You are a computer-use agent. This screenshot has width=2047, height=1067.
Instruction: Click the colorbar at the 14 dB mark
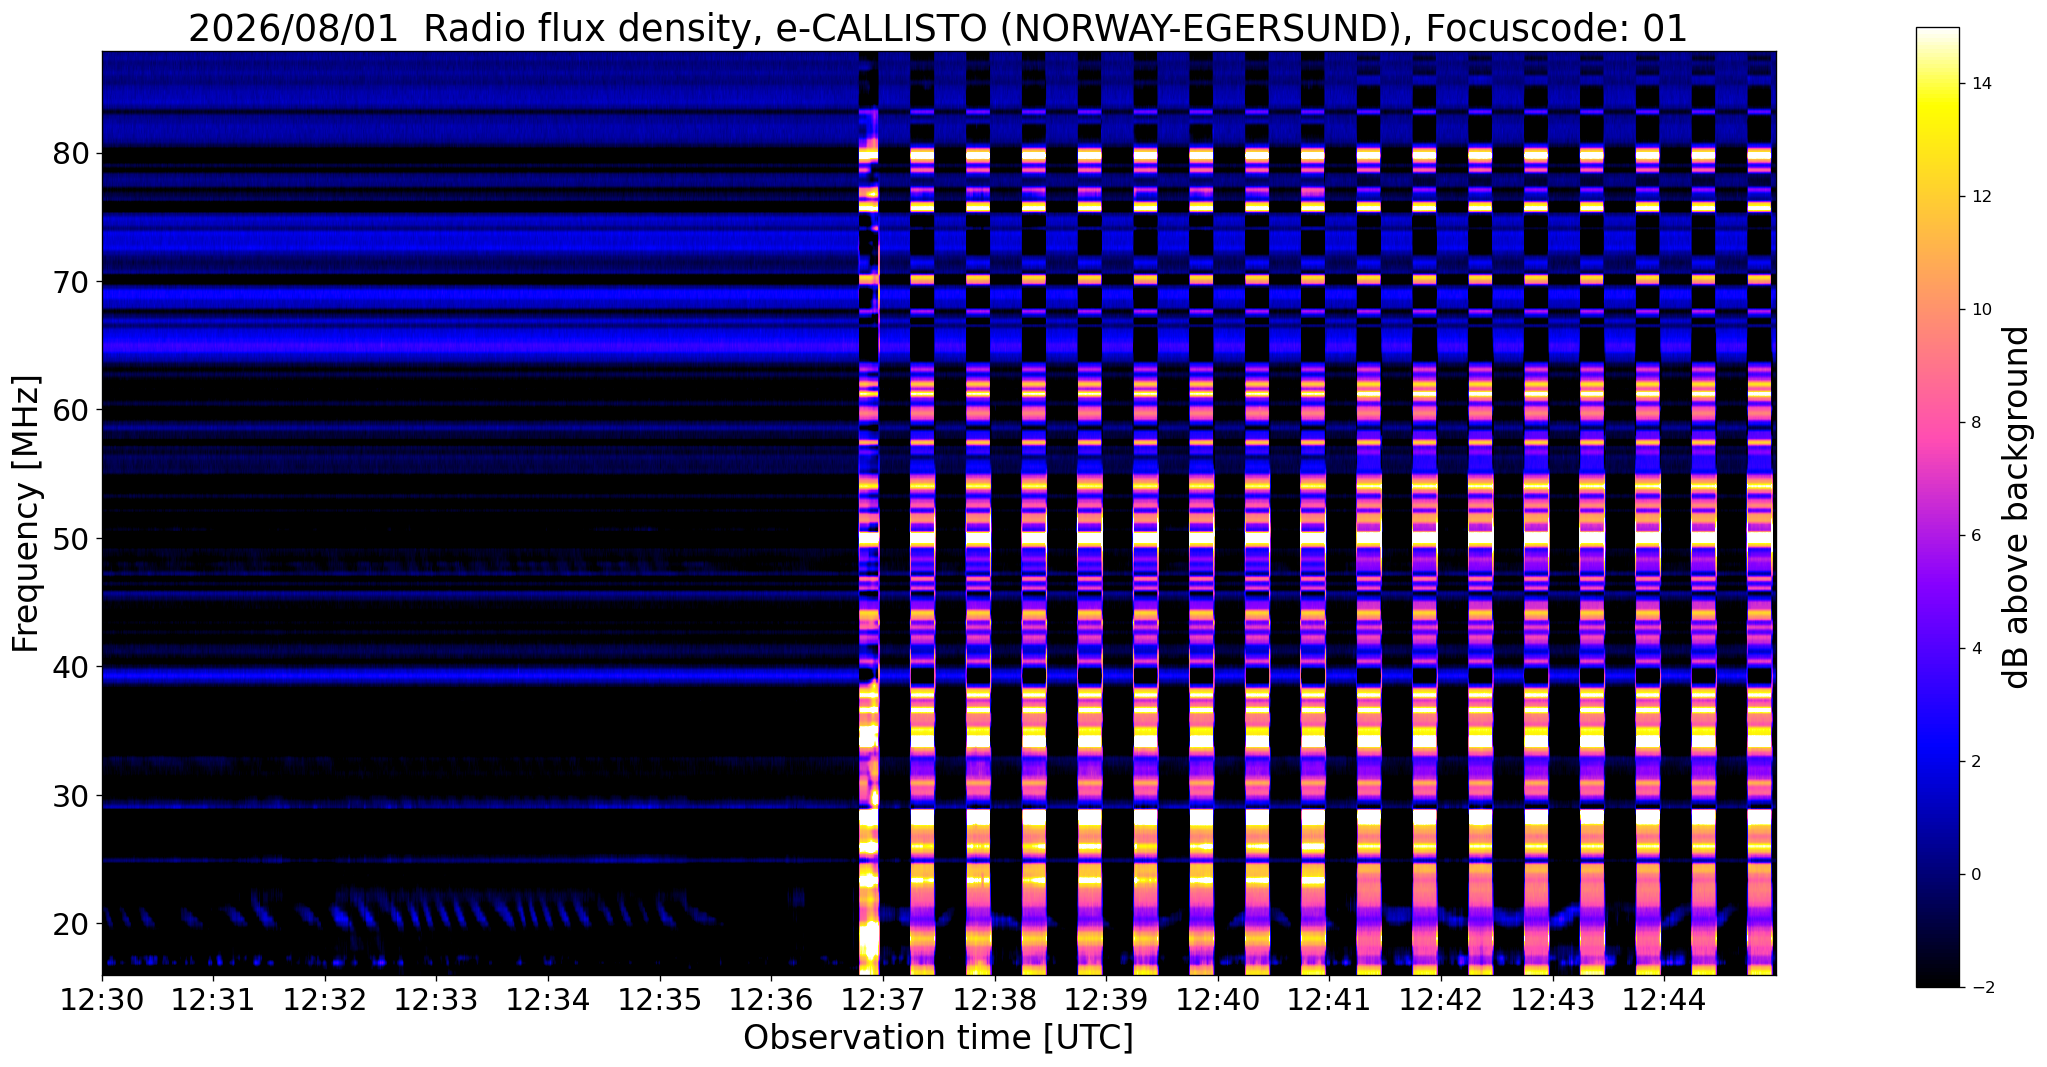(x=1937, y=84)
